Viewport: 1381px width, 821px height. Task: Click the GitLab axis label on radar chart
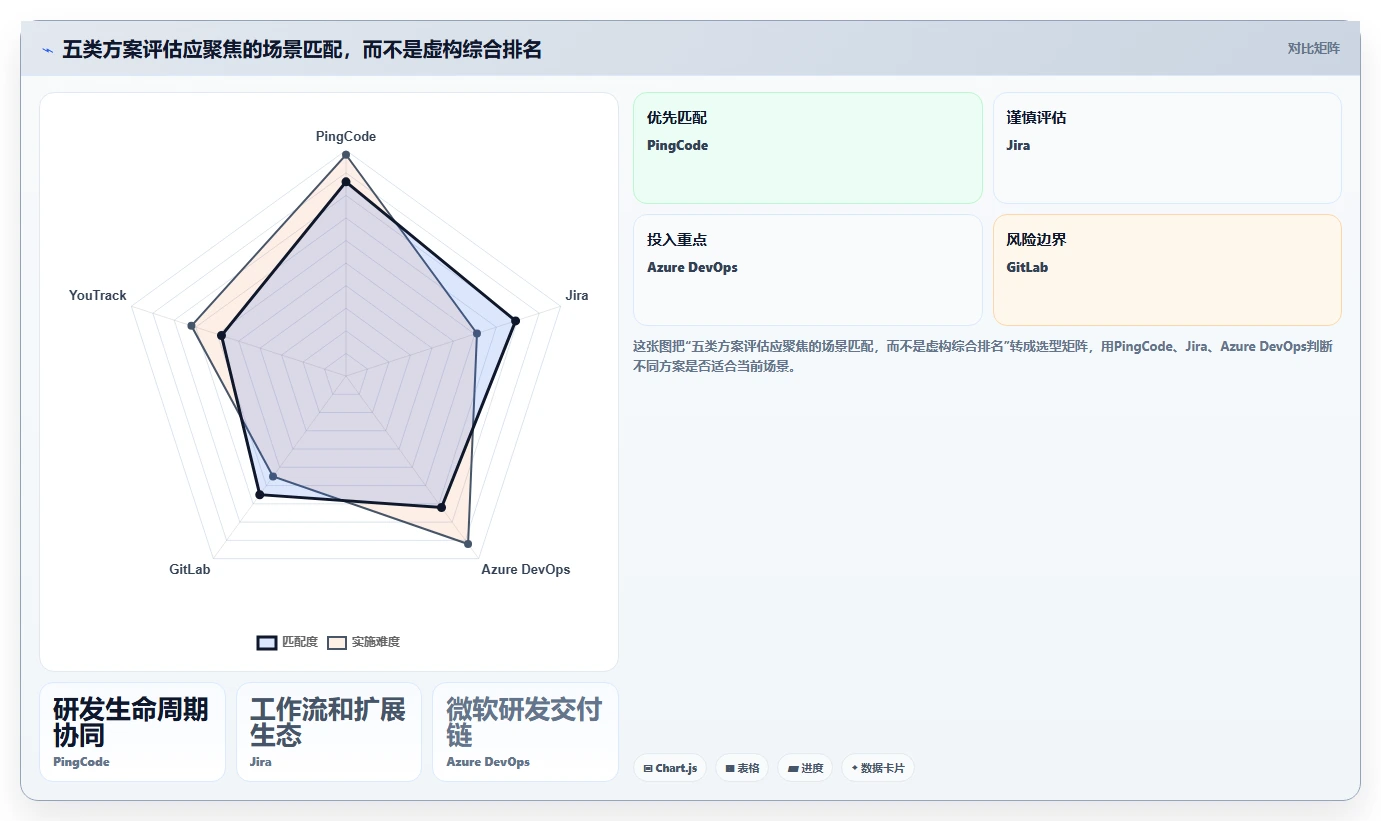click(x=190, y=569)
